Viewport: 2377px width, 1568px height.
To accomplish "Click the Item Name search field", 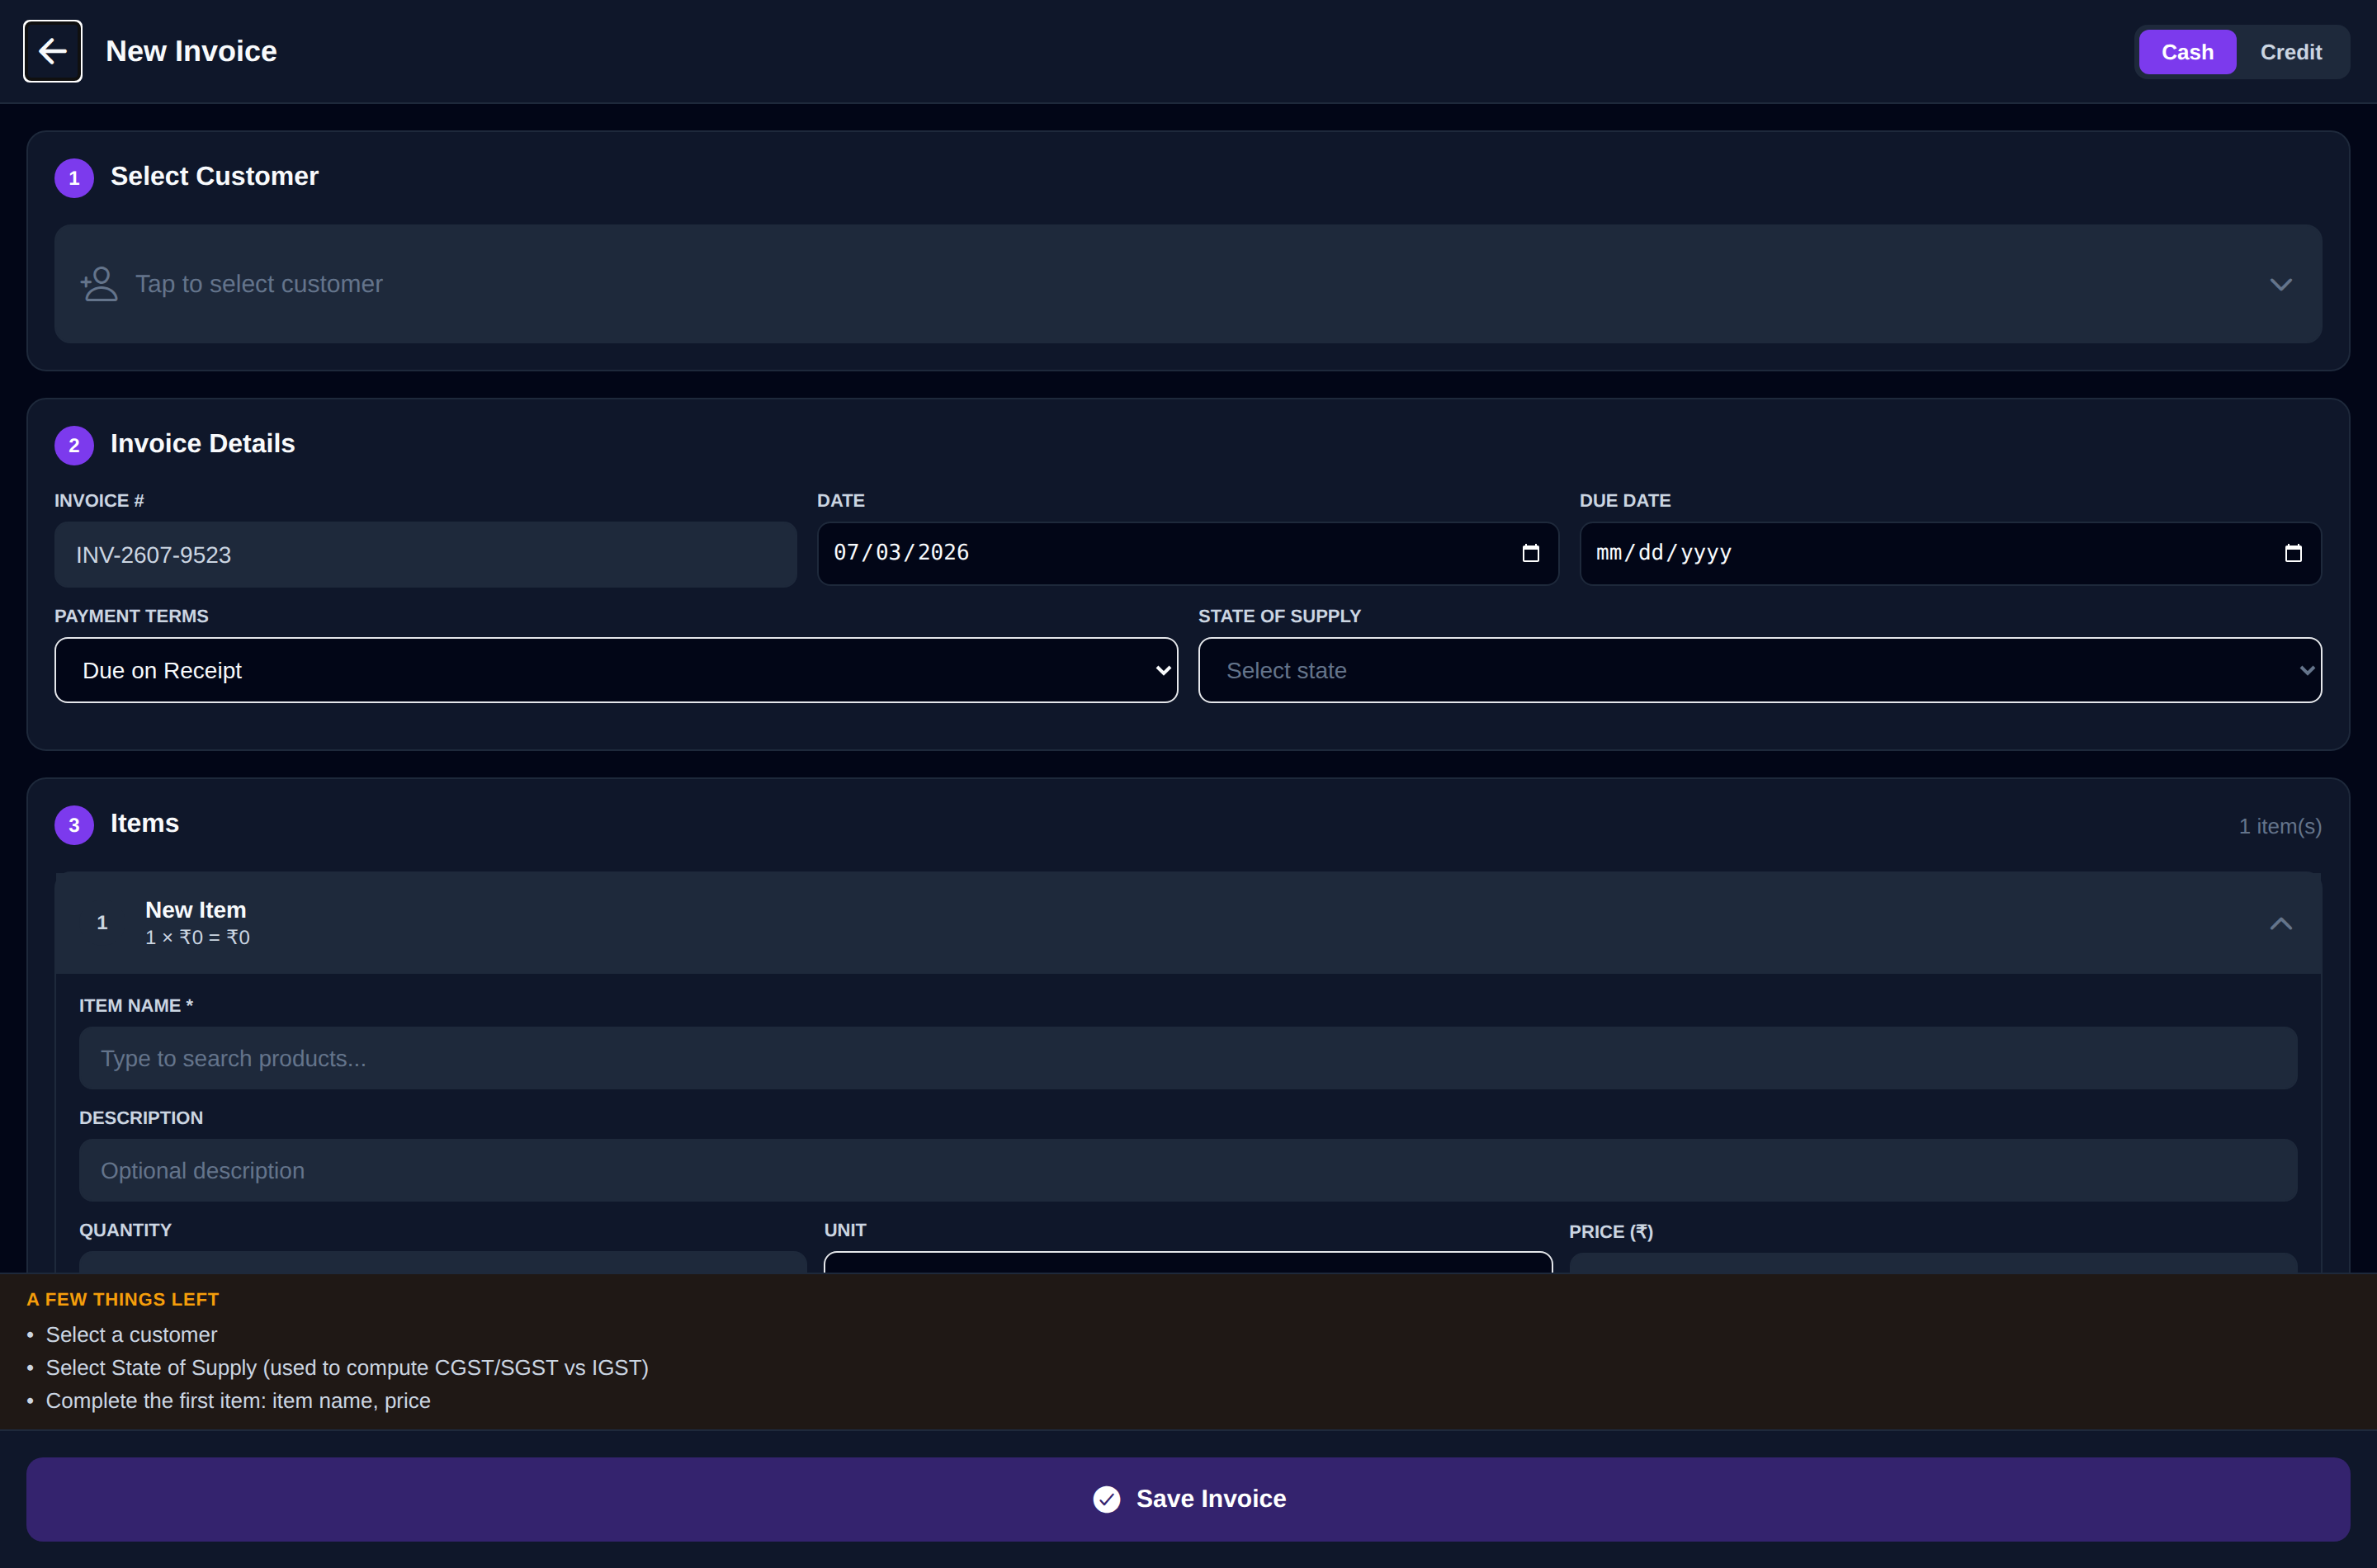I will (1188, 1058).
